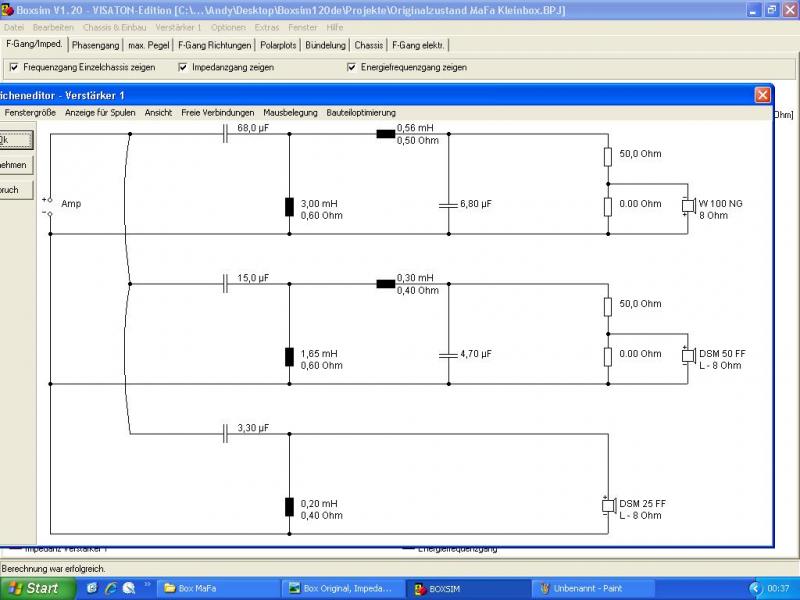Image resolution: width=800 pixels, height=600 pixels.
Task: Select the DSM 50 FF midrange speaker symbol
Action: 688,357
